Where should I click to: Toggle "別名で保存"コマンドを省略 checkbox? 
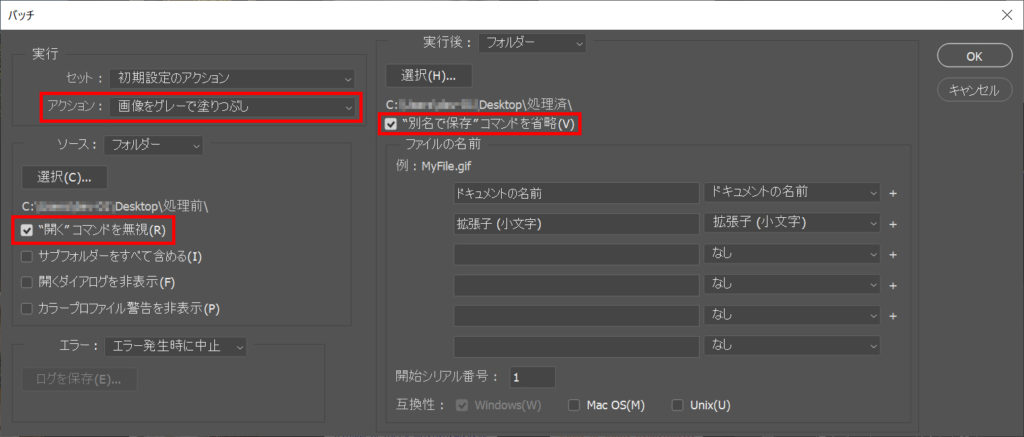point(392,124)
